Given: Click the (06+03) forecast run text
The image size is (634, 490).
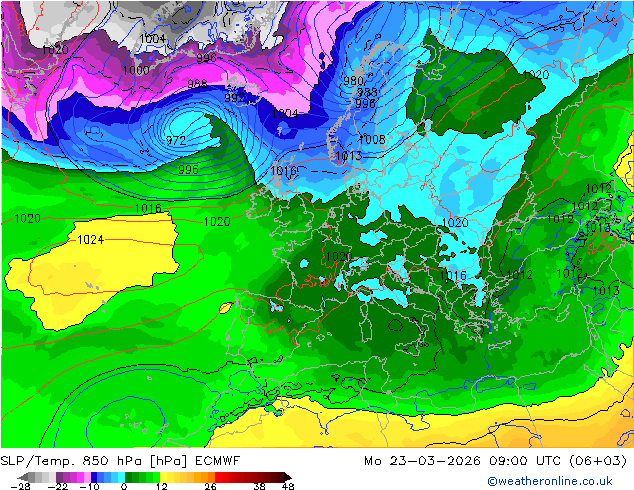Looking at the screenshot, I should pyautogui.click(x=598, y=460).
